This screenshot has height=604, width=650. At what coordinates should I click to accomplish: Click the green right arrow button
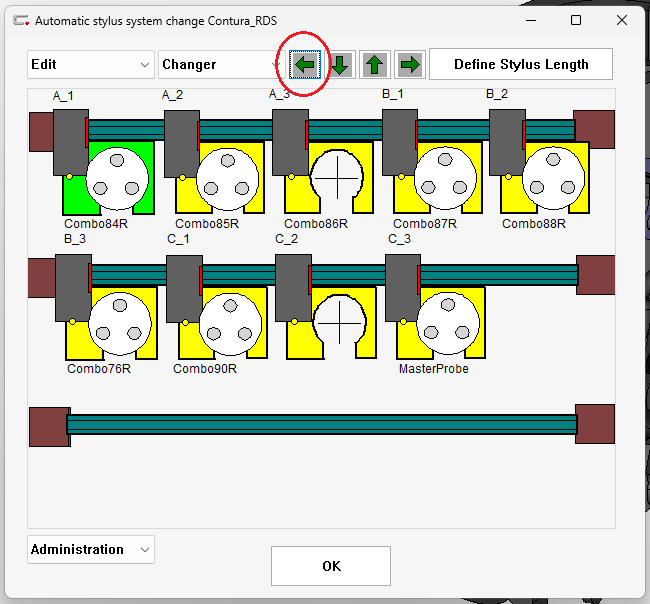pyautogui.click(x=410, y=65)
